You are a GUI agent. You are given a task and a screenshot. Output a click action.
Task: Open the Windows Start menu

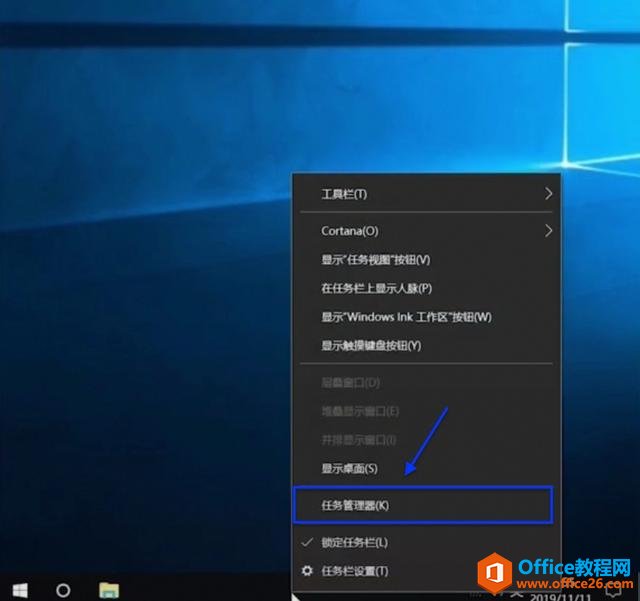pyautogui.click(x=19, y=589)
